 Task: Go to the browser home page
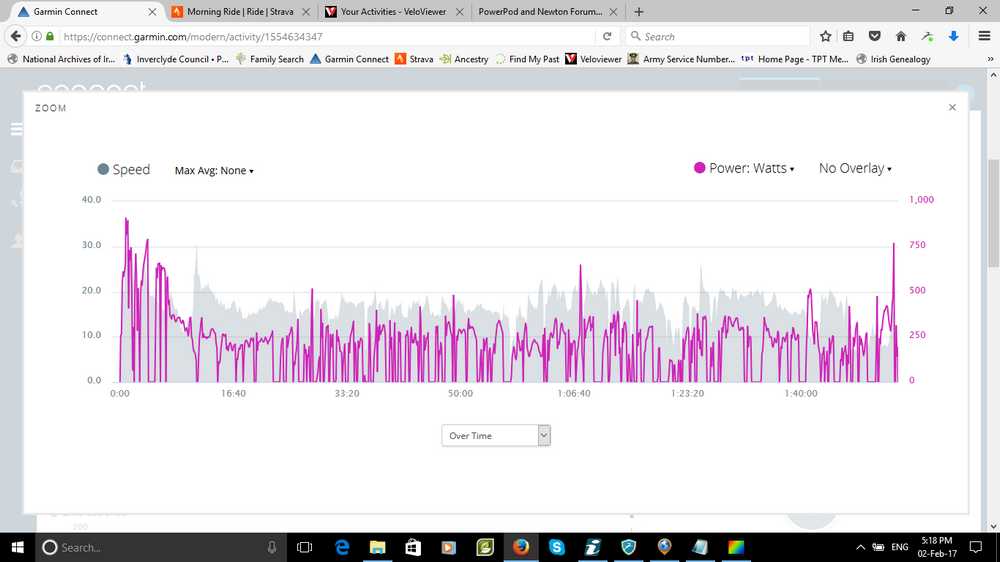(901, 36)
